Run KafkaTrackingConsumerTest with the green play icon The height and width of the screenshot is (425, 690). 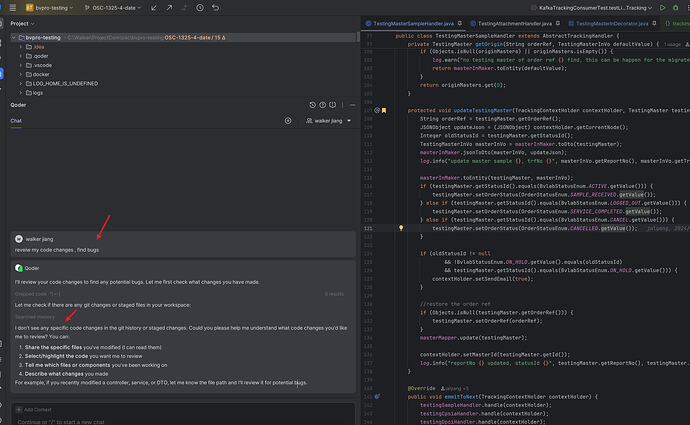(x=662, y=7)
